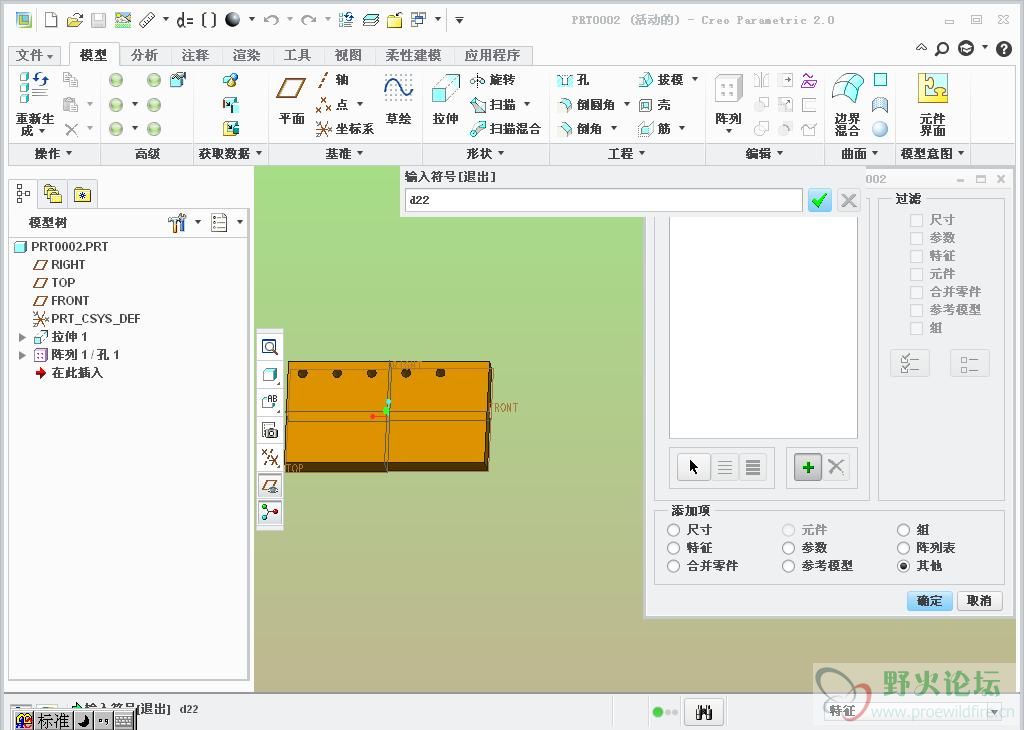This screenshot has width=1024, height=730.
Task: Open the Regenerate tool
Action: [x=34, y=104]
